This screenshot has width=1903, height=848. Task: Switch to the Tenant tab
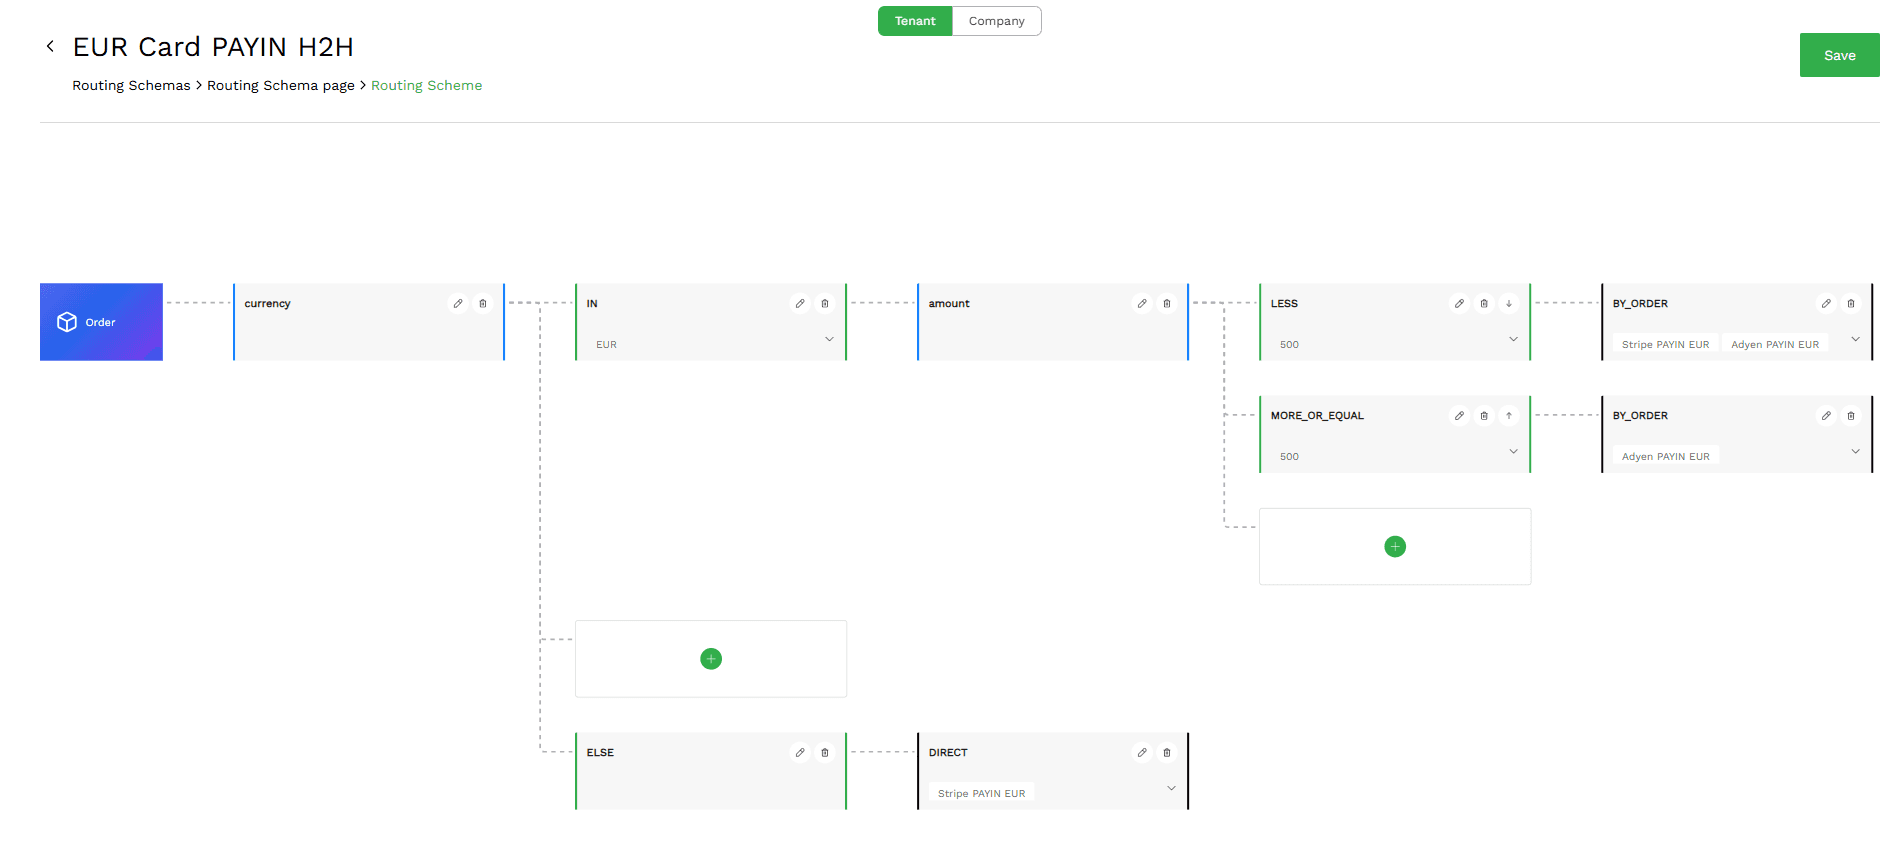pos(915,21)
